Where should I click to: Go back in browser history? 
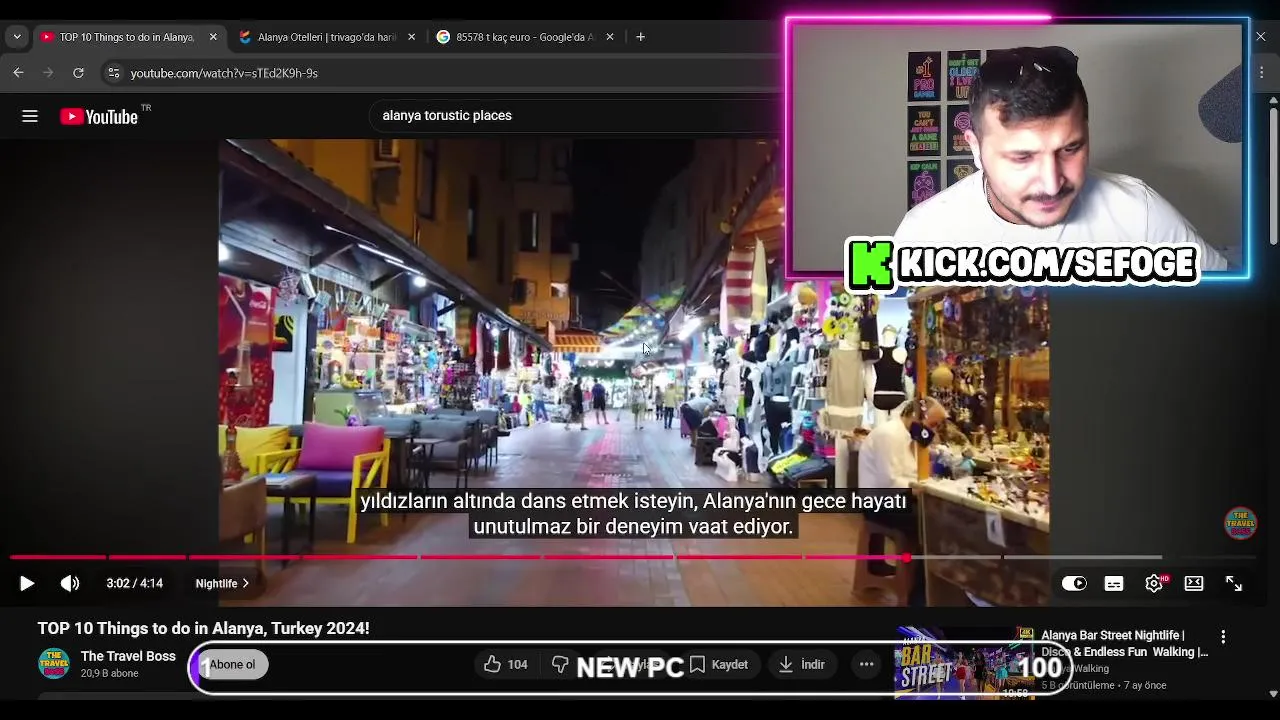click(18, 73)
